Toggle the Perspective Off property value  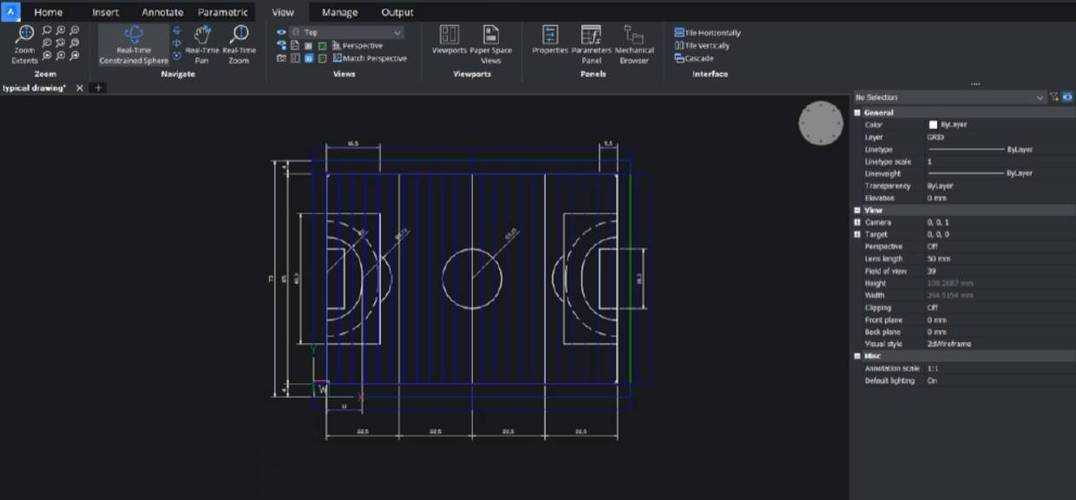[x=932, y=246]
